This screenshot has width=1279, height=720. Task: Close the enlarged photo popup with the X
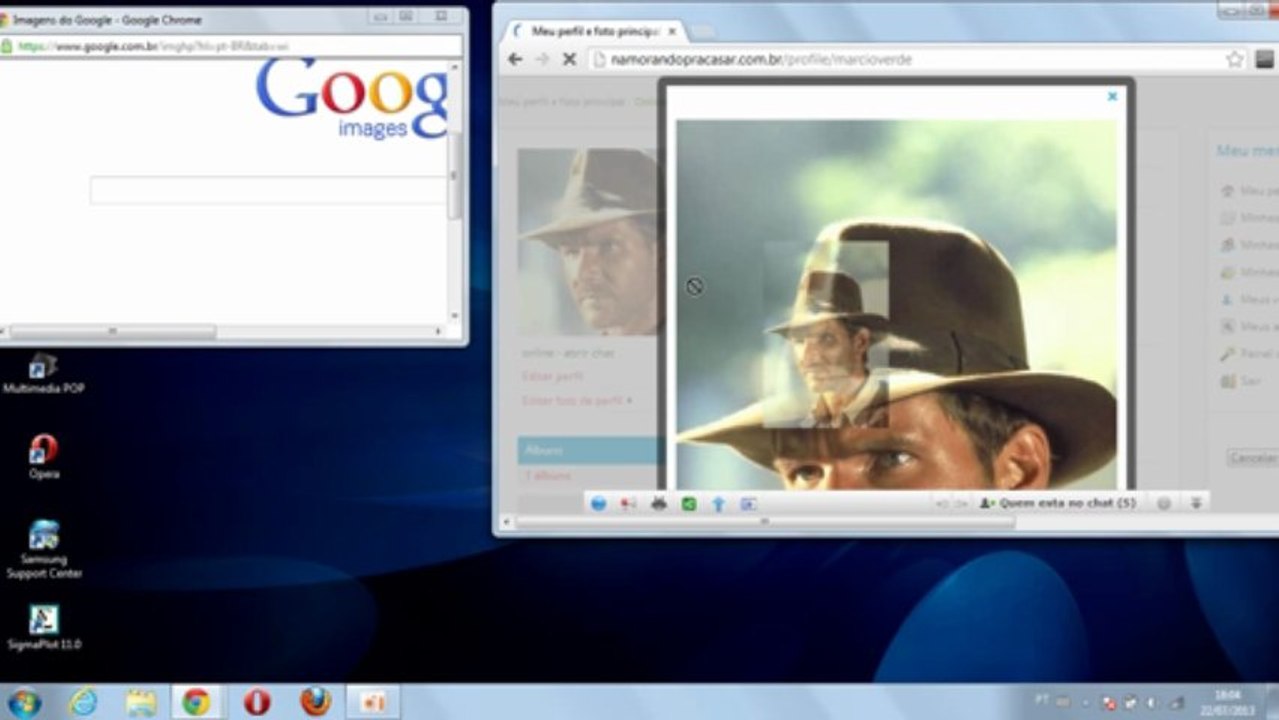(1112, 97)
